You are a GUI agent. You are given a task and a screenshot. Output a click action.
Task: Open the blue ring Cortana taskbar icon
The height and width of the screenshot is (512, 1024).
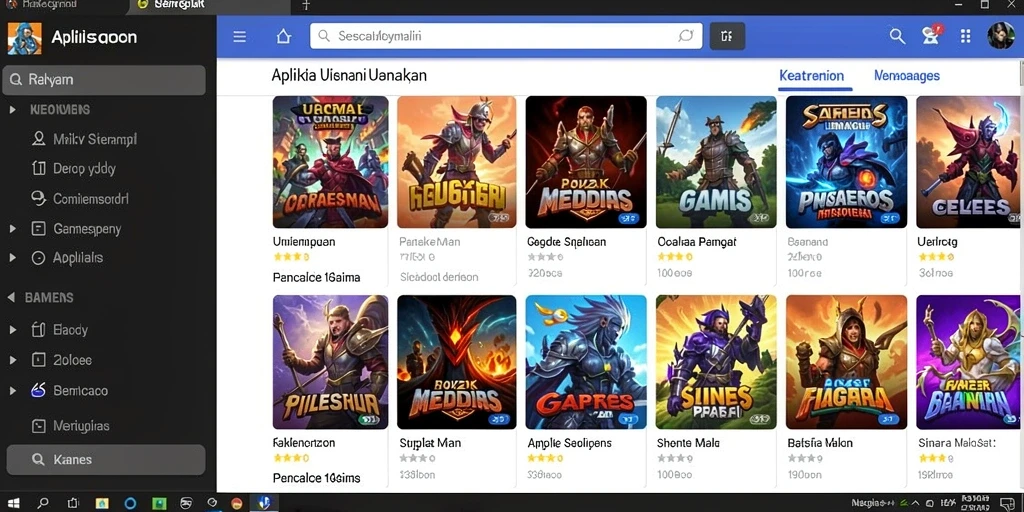click(x=131, y=504)
